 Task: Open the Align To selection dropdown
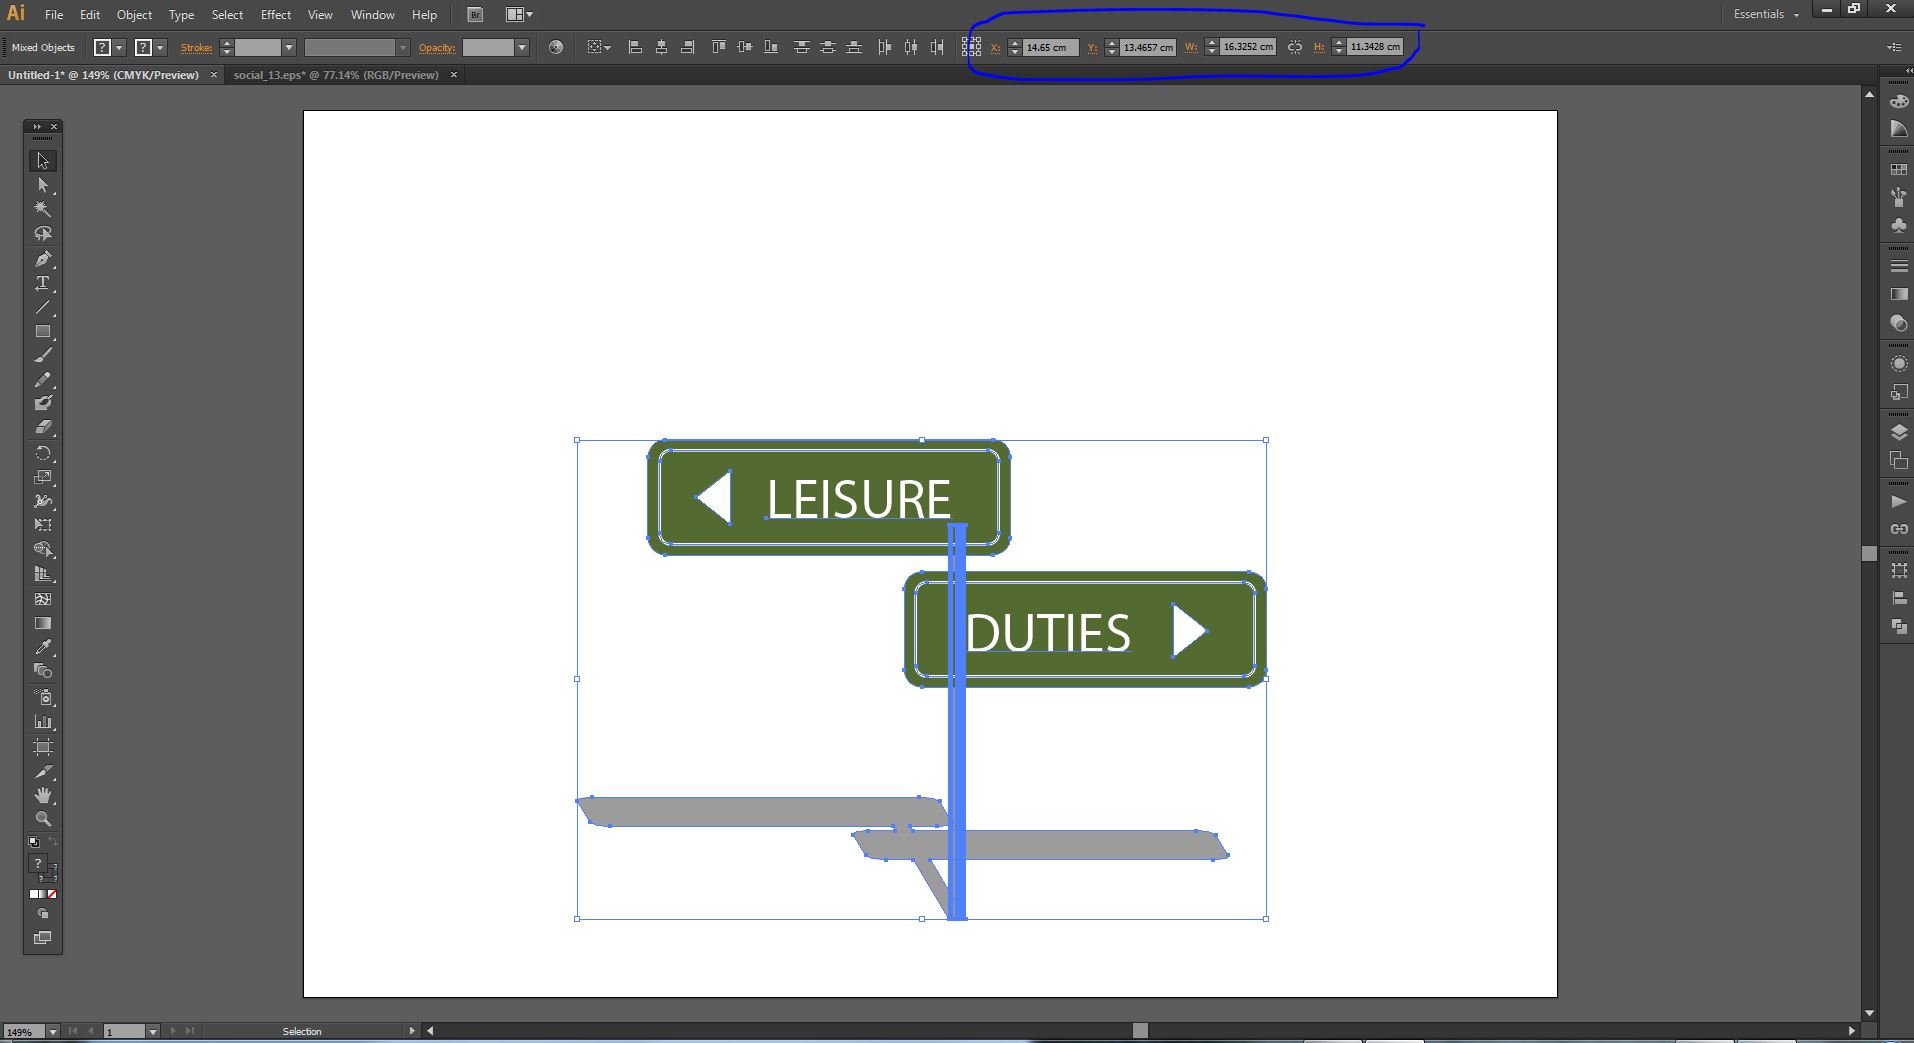point(599,47)
